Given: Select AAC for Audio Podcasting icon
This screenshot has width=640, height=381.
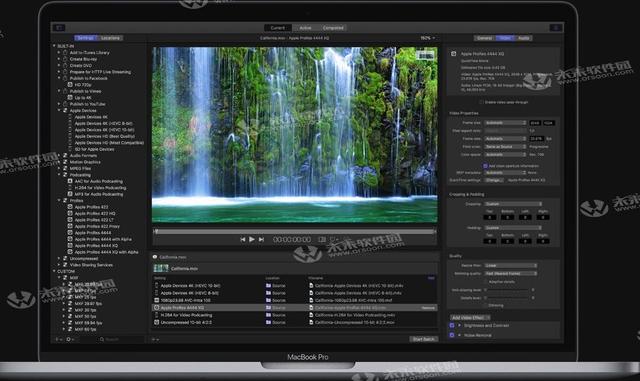Looking at the screenshot, I should [70, 181].
